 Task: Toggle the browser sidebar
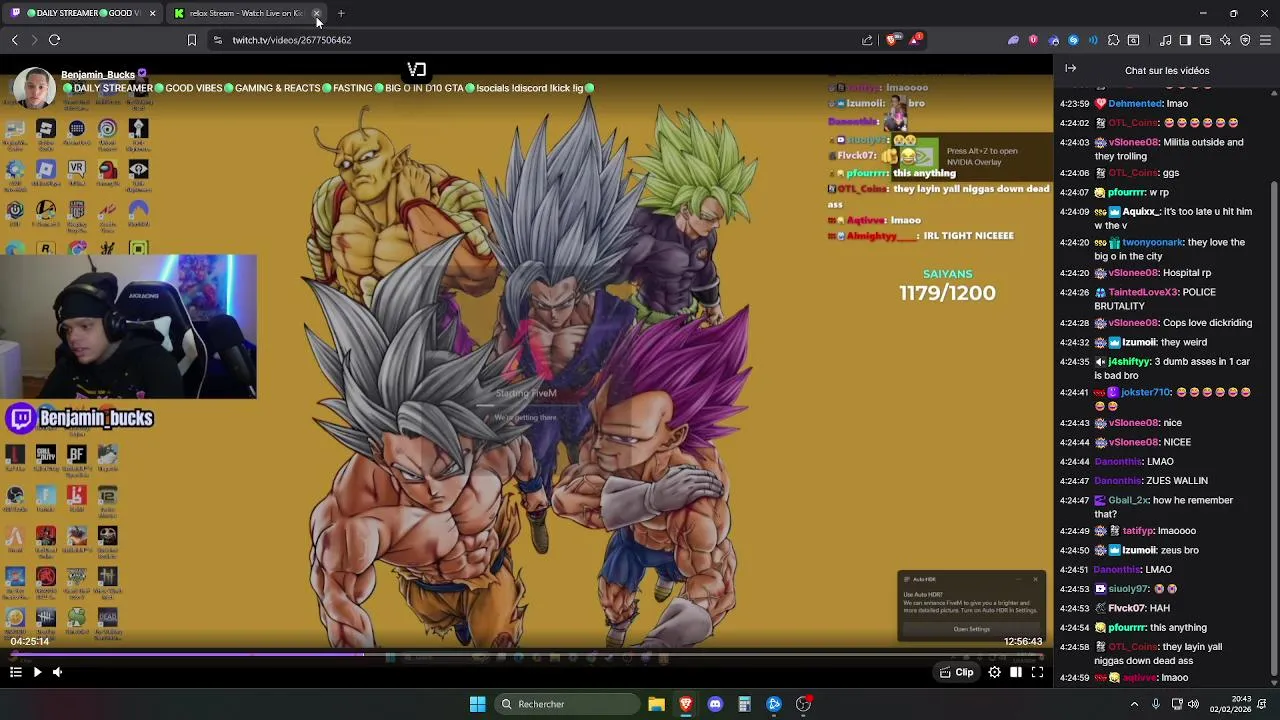click(1185, 40)
